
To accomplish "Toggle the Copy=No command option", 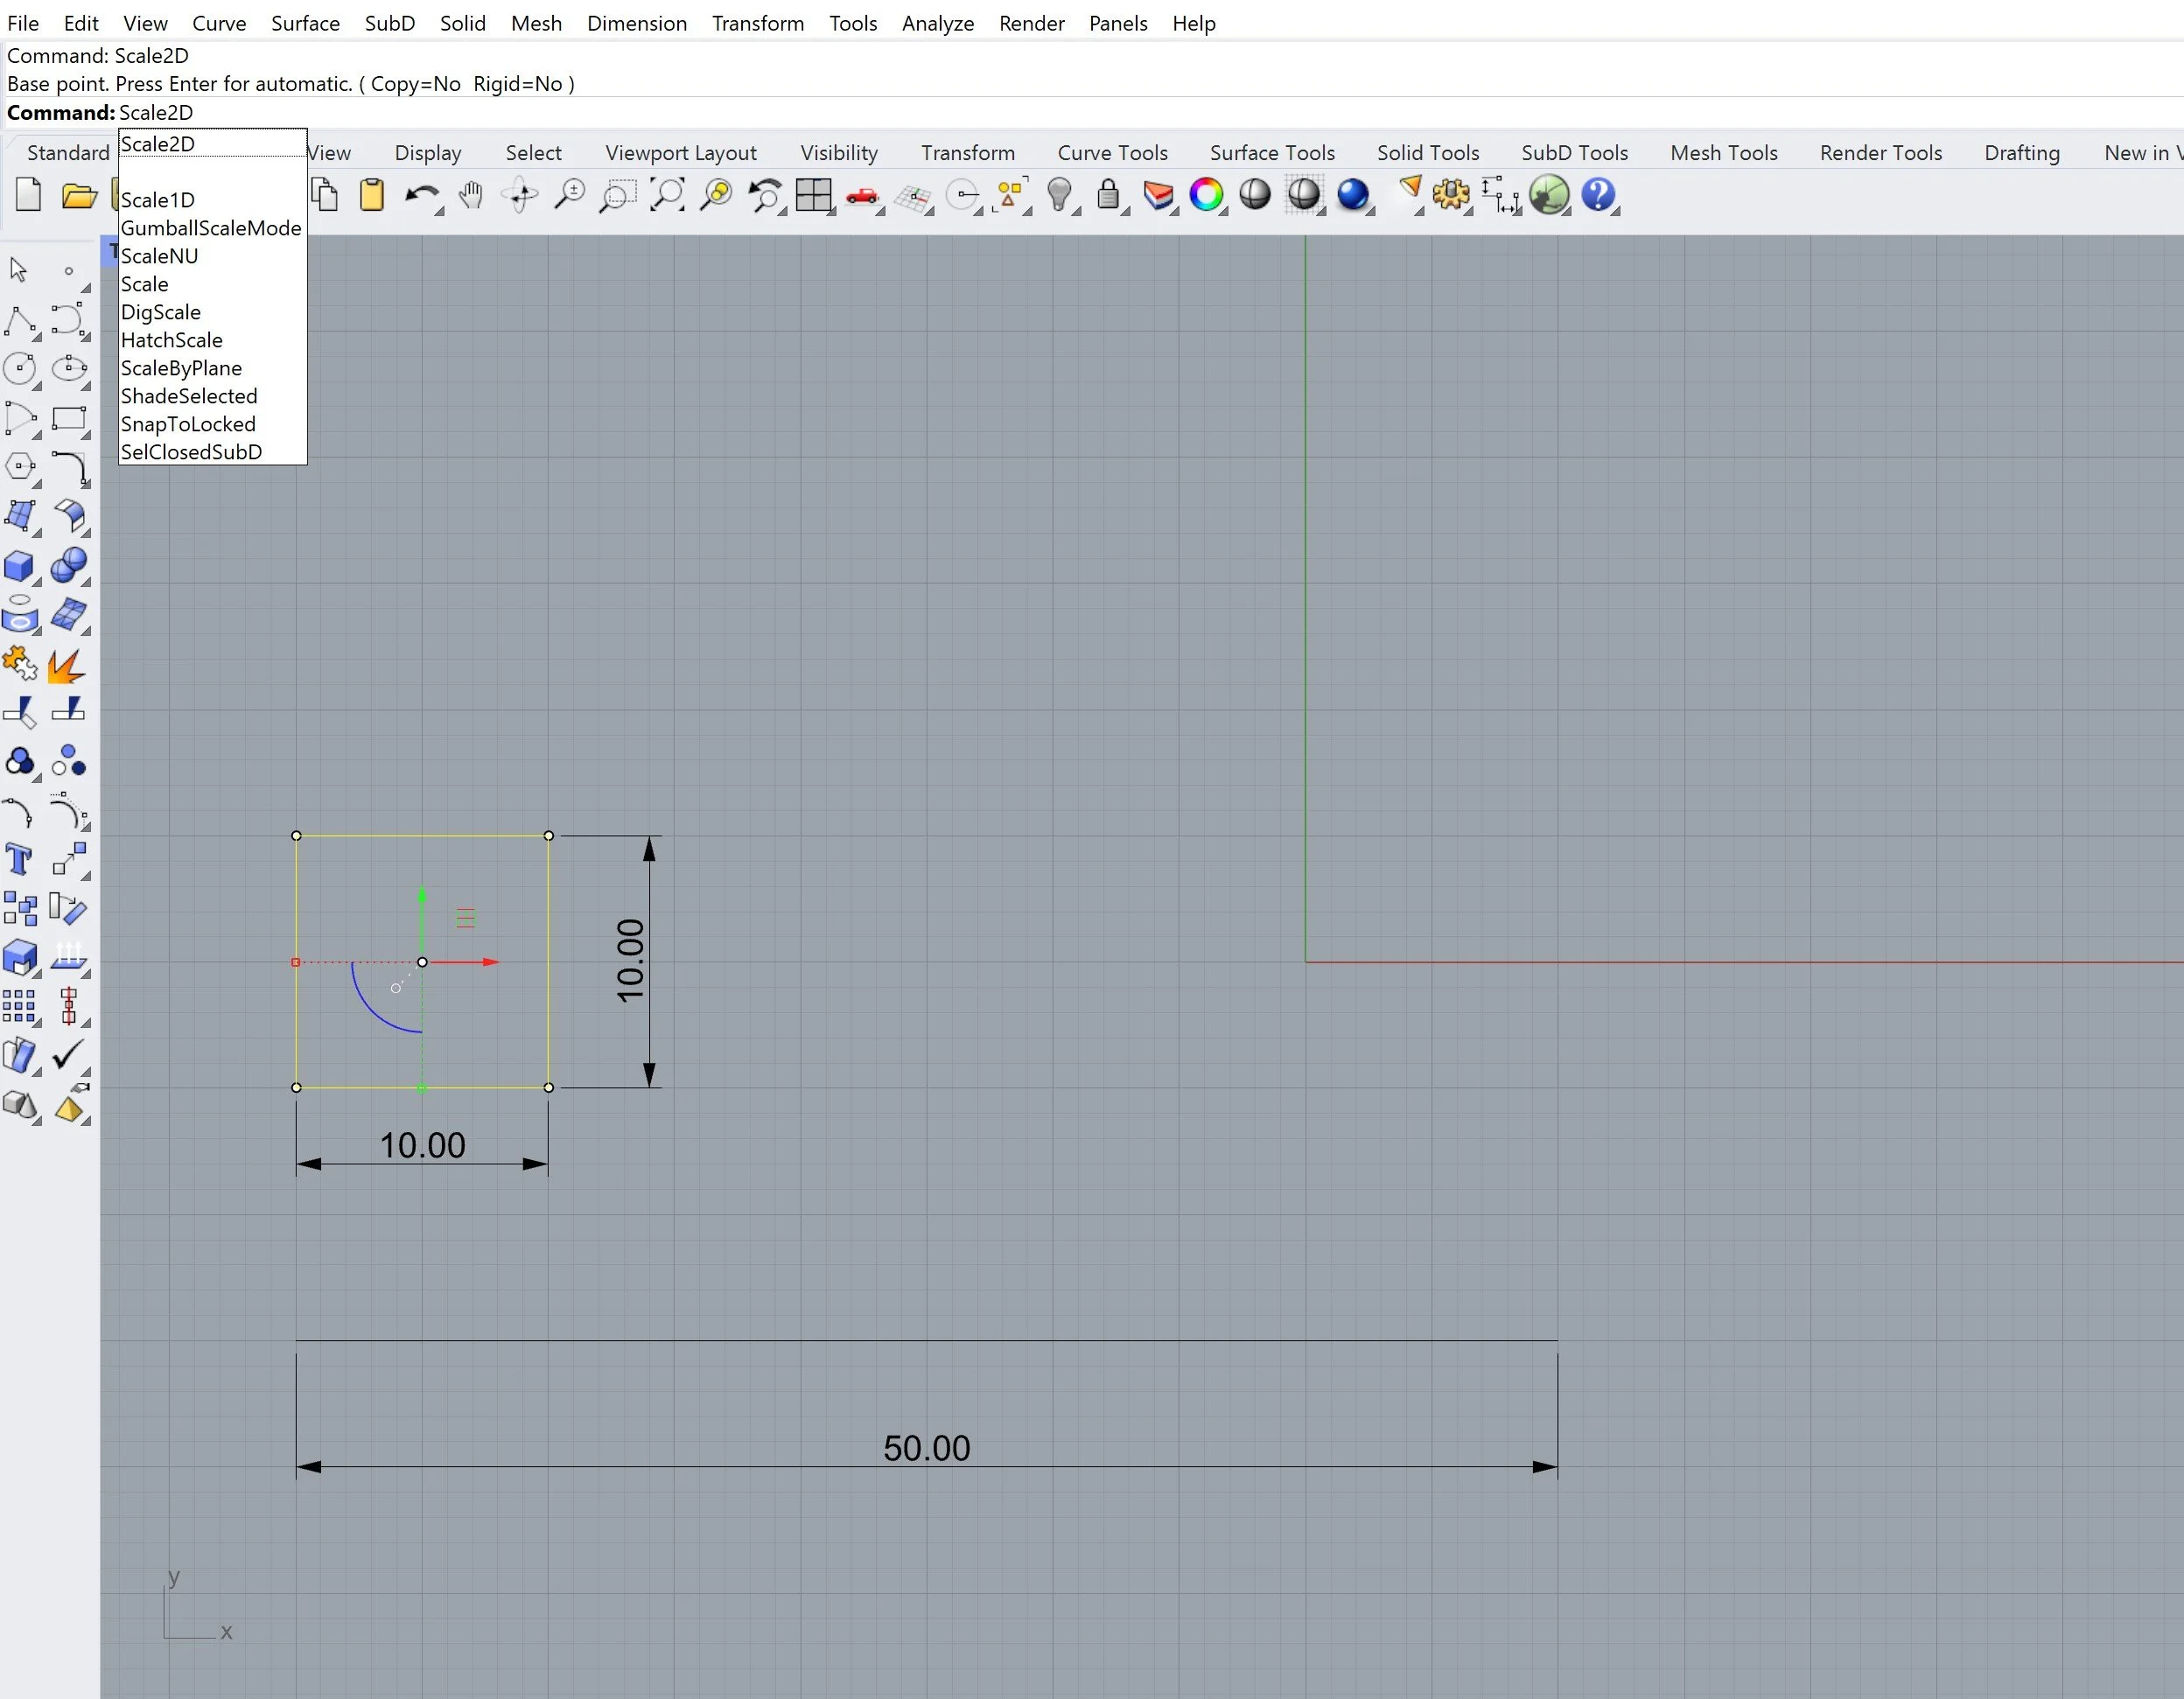I will [415, 84].
